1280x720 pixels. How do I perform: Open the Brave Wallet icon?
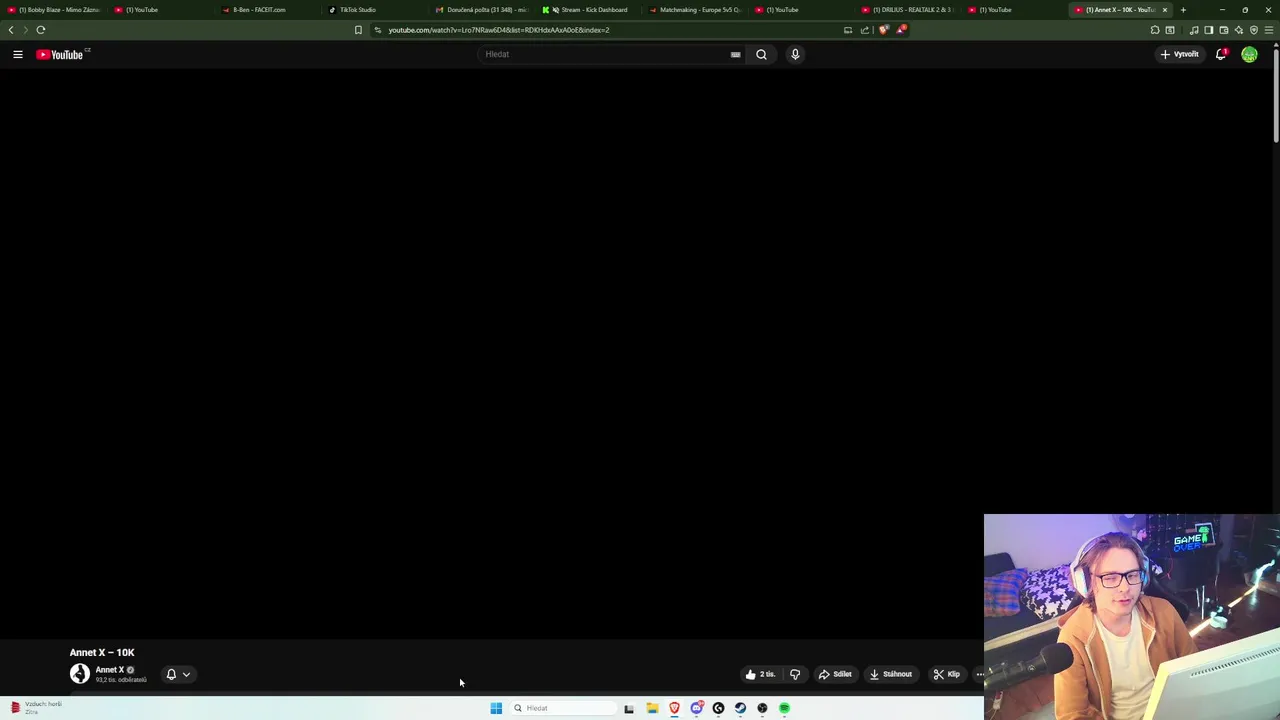coord(1224,30)
